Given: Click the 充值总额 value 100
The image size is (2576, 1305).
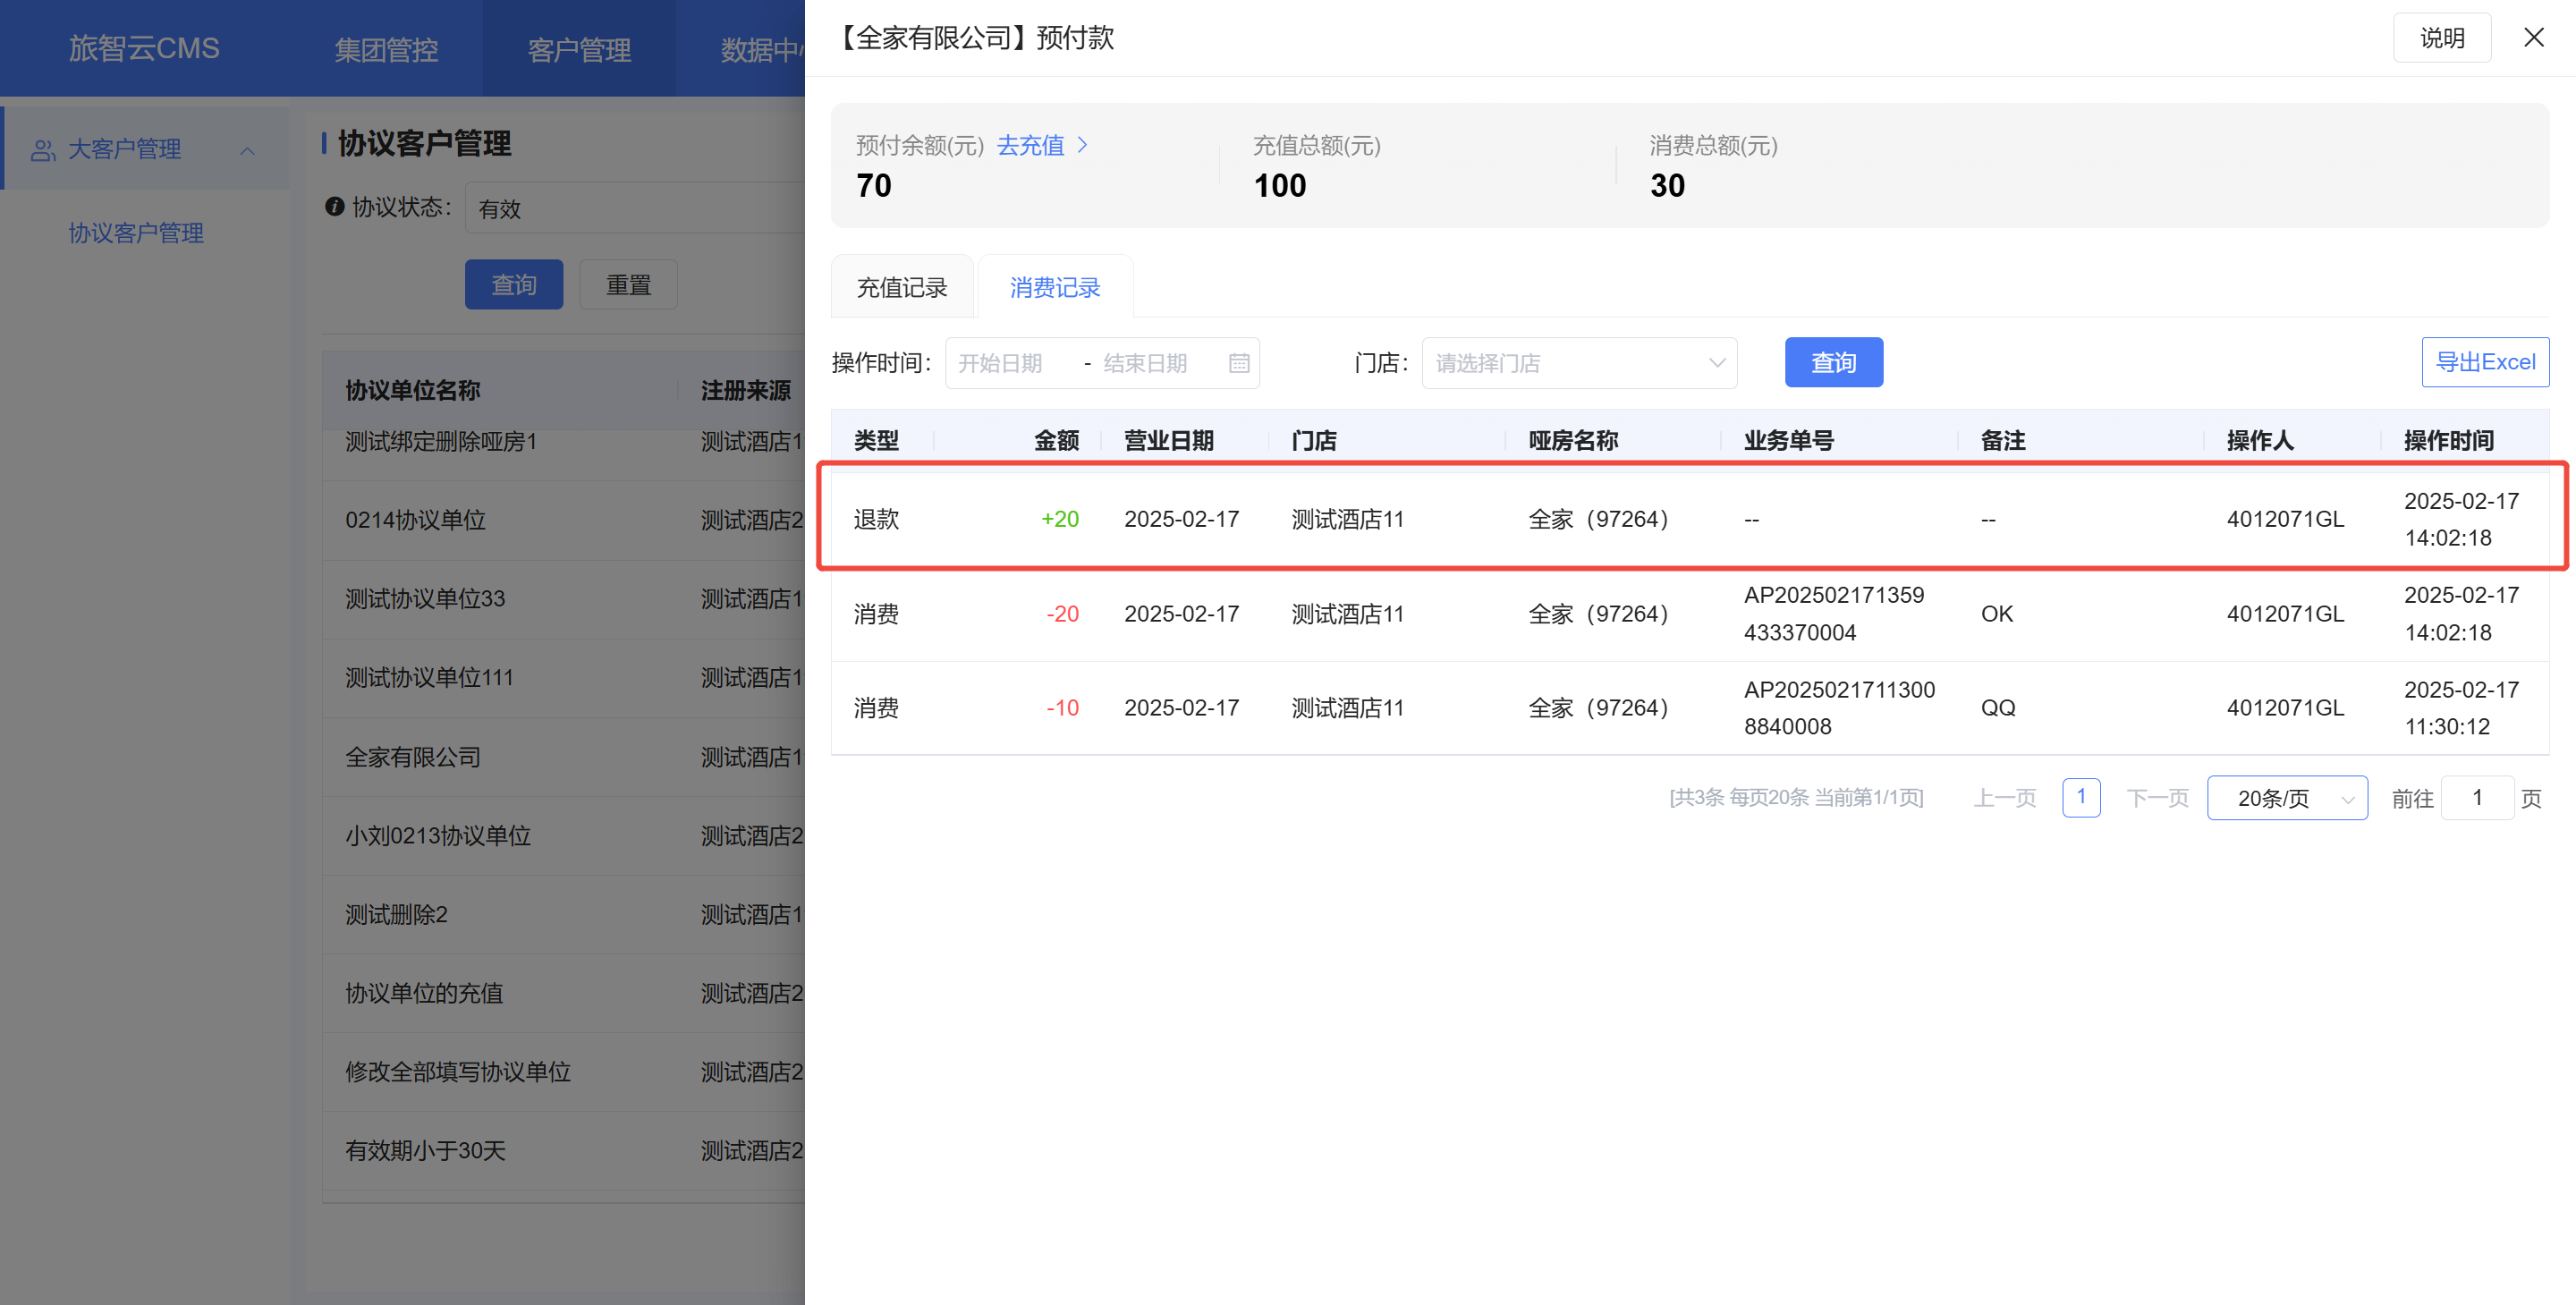Looking at the screenshot, I should coord(1279,186).
